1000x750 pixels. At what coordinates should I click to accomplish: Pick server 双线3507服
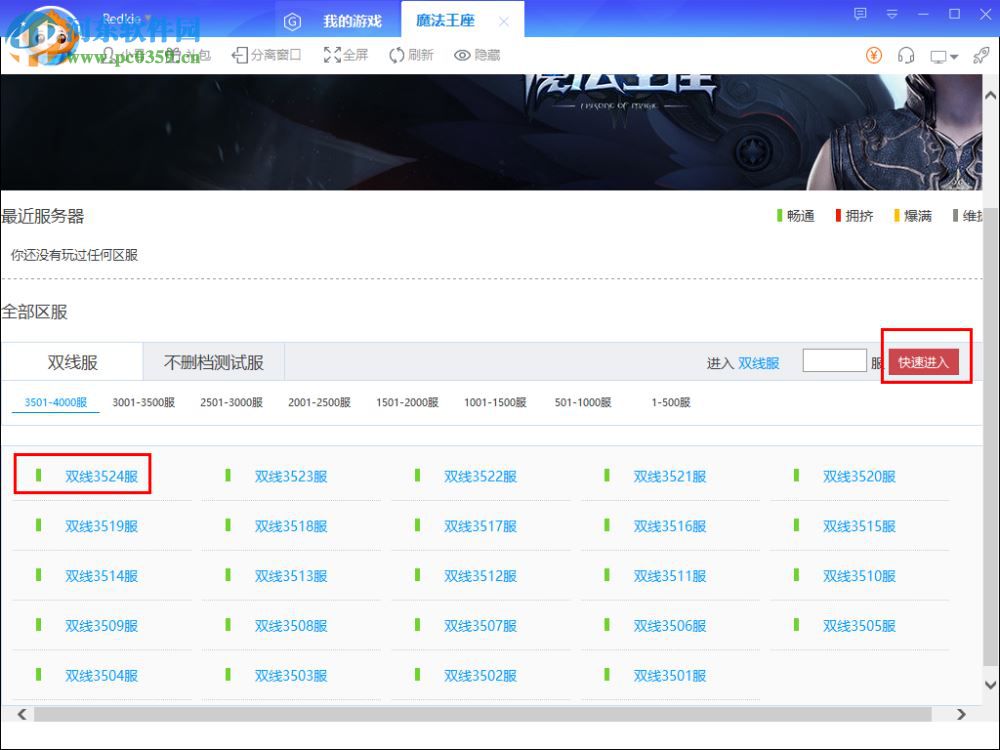pyautogui.click(x=480, y=626)
